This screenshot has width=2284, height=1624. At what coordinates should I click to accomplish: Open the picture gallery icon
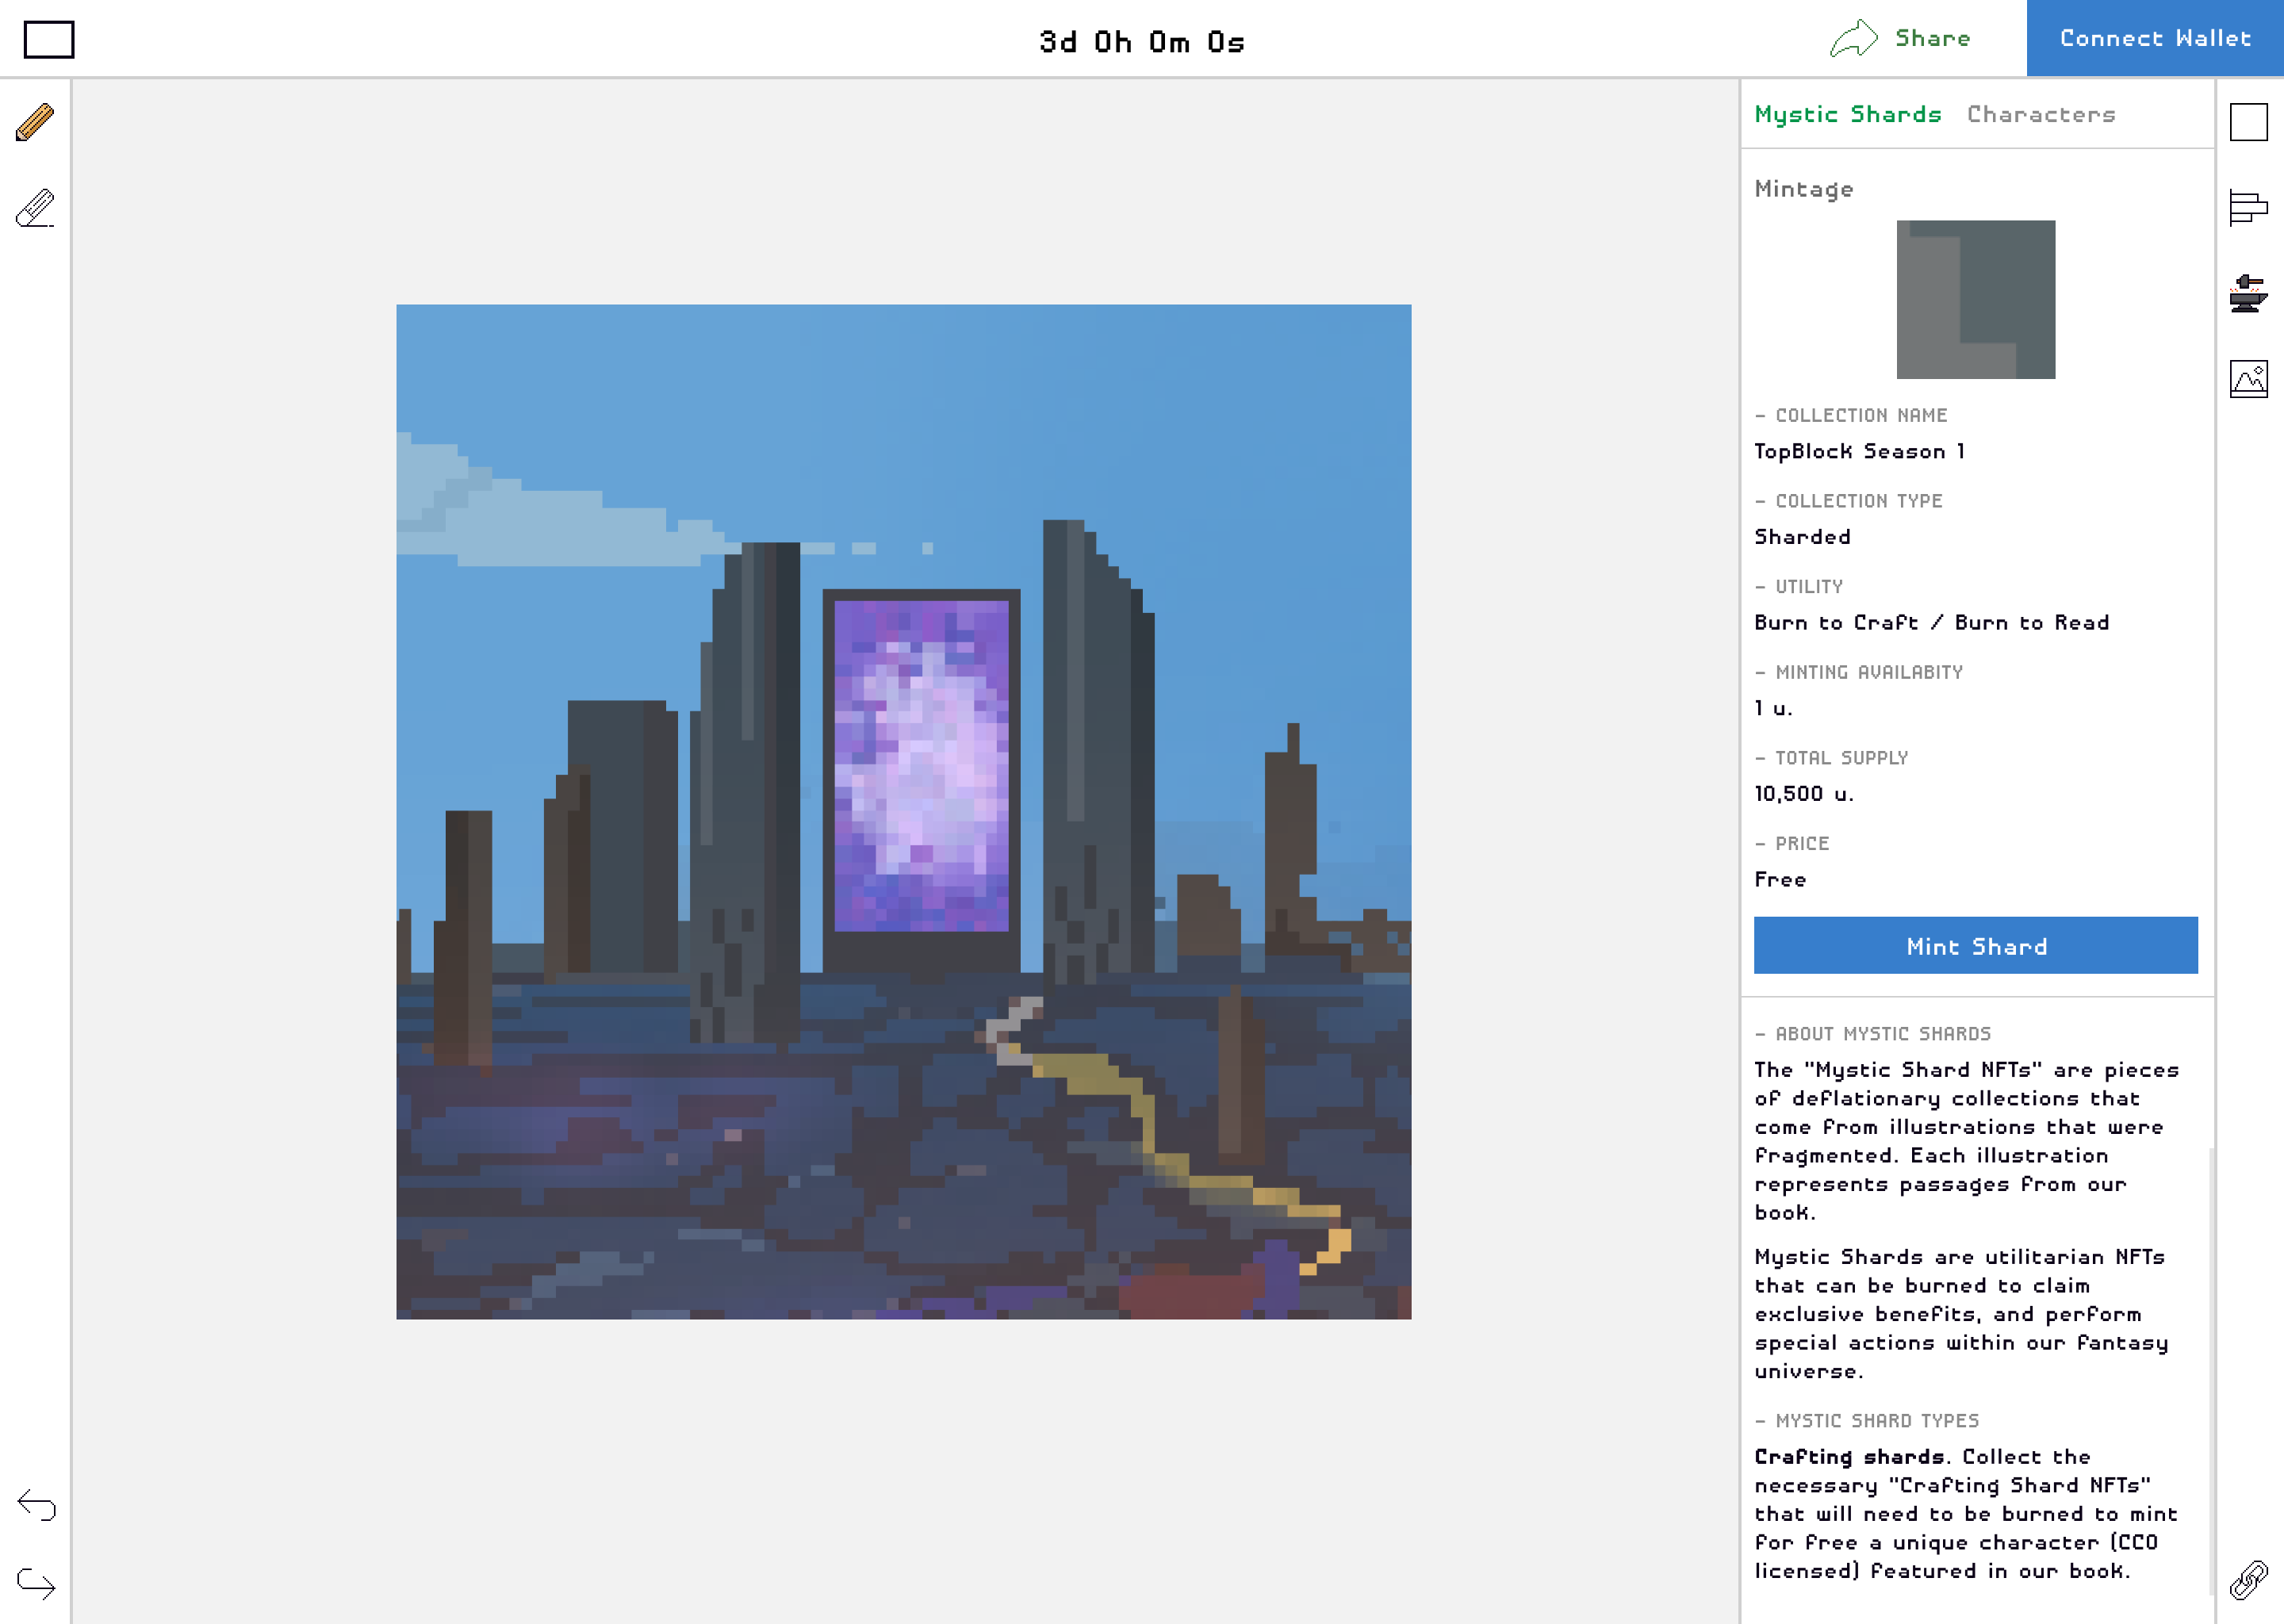[2248, 379]
